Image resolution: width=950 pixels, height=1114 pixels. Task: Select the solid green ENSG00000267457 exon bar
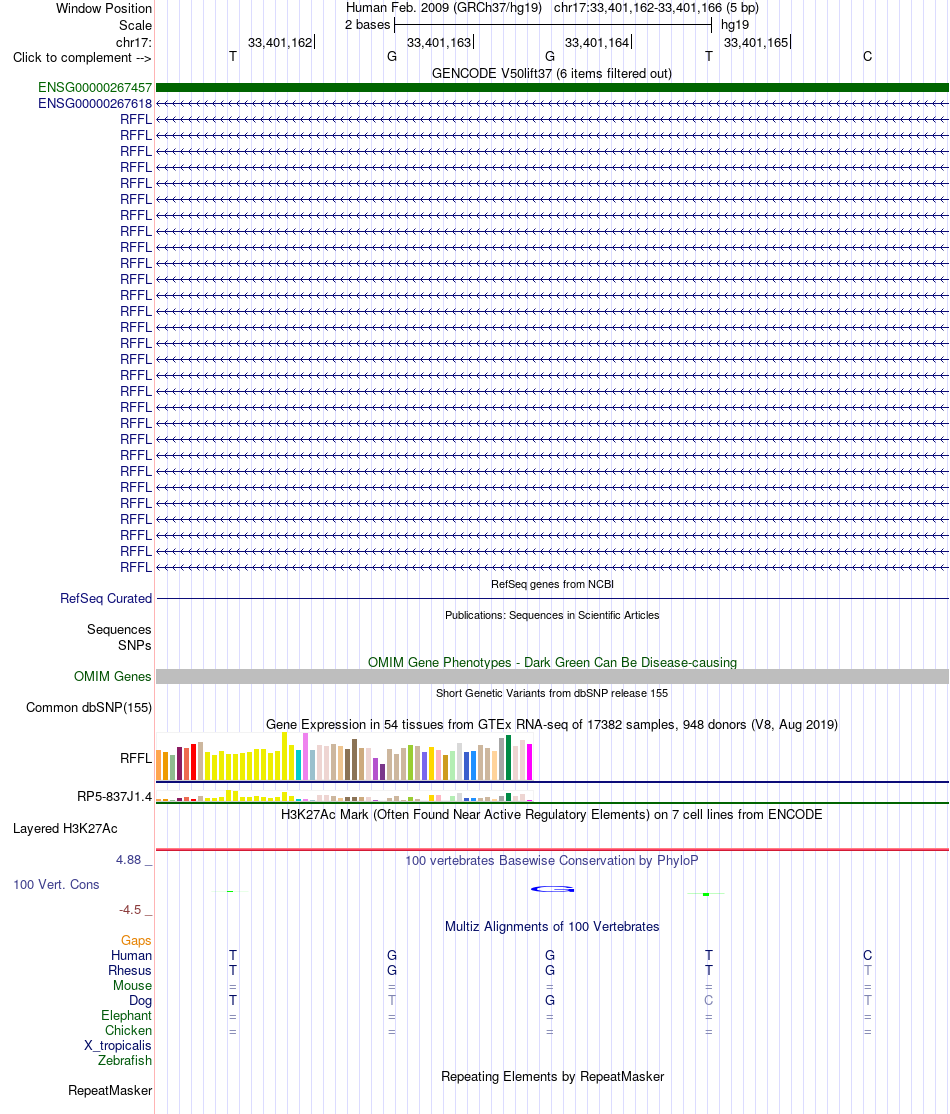click(552, 87)
